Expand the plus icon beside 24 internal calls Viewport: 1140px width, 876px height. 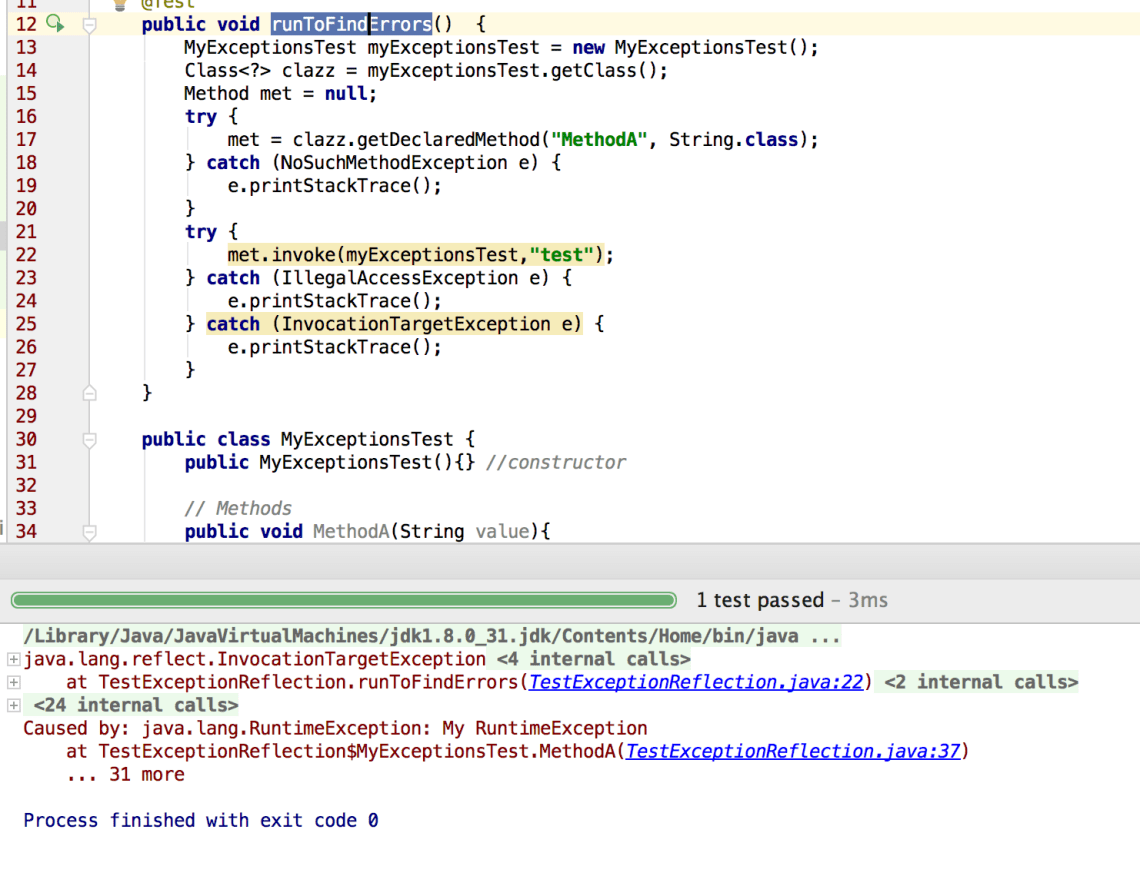[x=13, y=706]
